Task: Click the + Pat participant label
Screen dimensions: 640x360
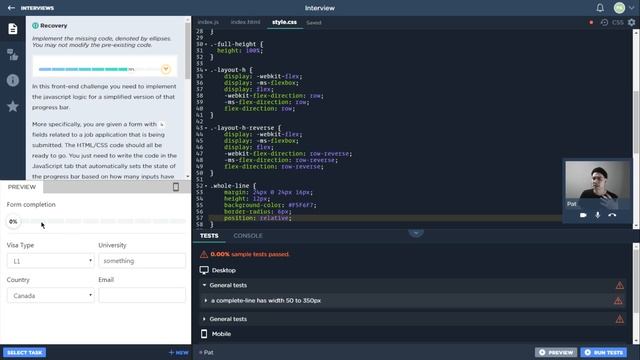Action: [206, 353]
